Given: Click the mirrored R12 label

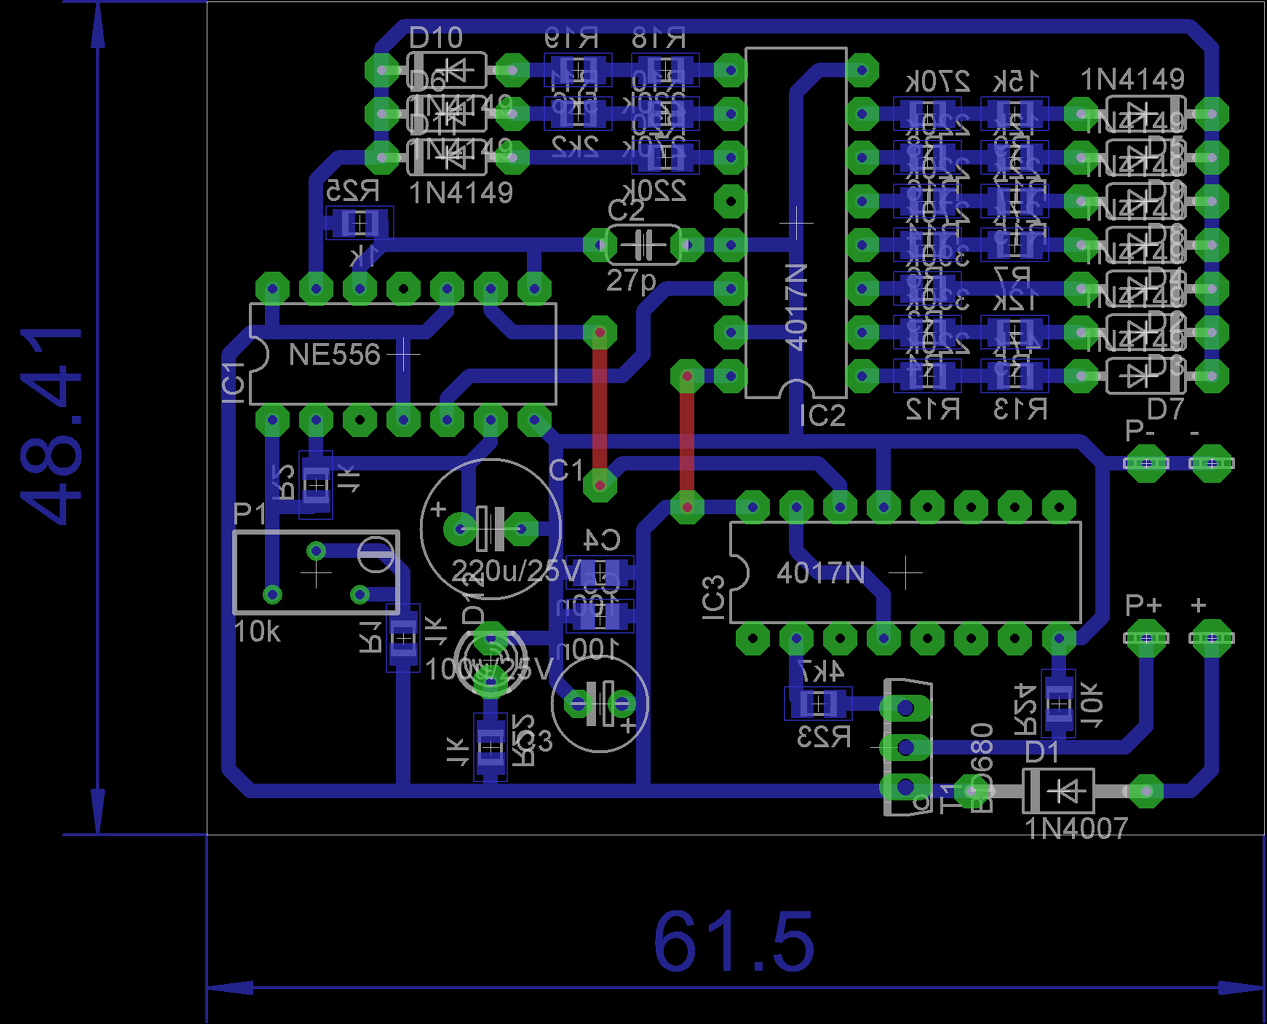Looking at the screenshot, I should pos(933,409).
